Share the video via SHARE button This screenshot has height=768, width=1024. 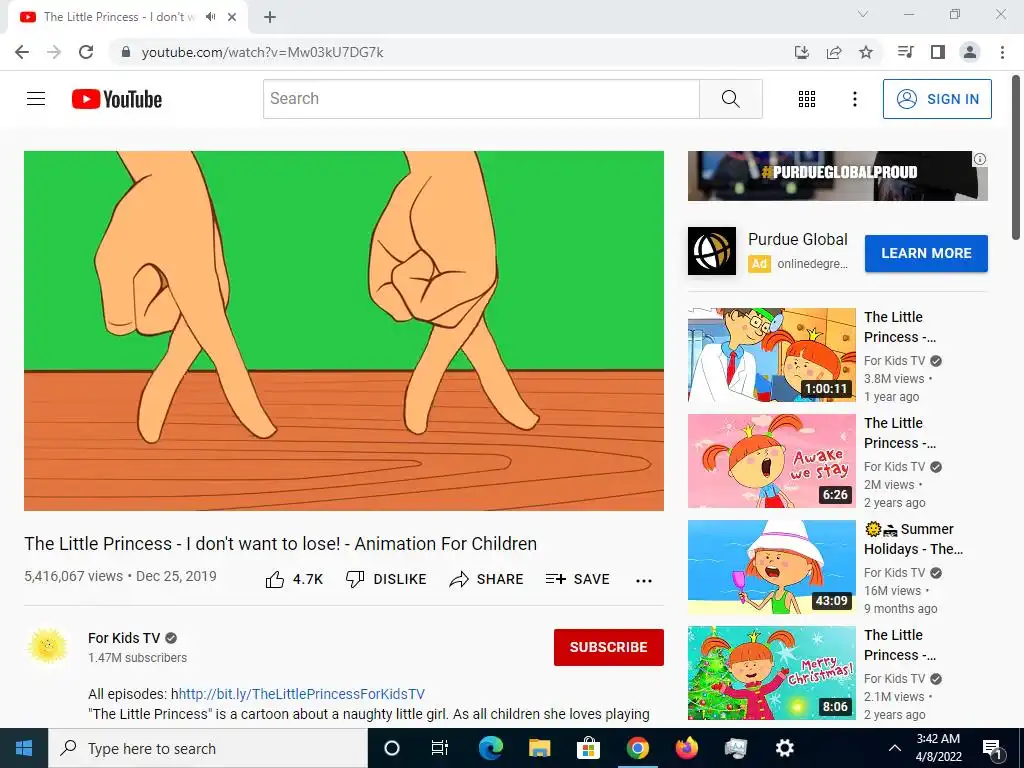click(487, 579)
